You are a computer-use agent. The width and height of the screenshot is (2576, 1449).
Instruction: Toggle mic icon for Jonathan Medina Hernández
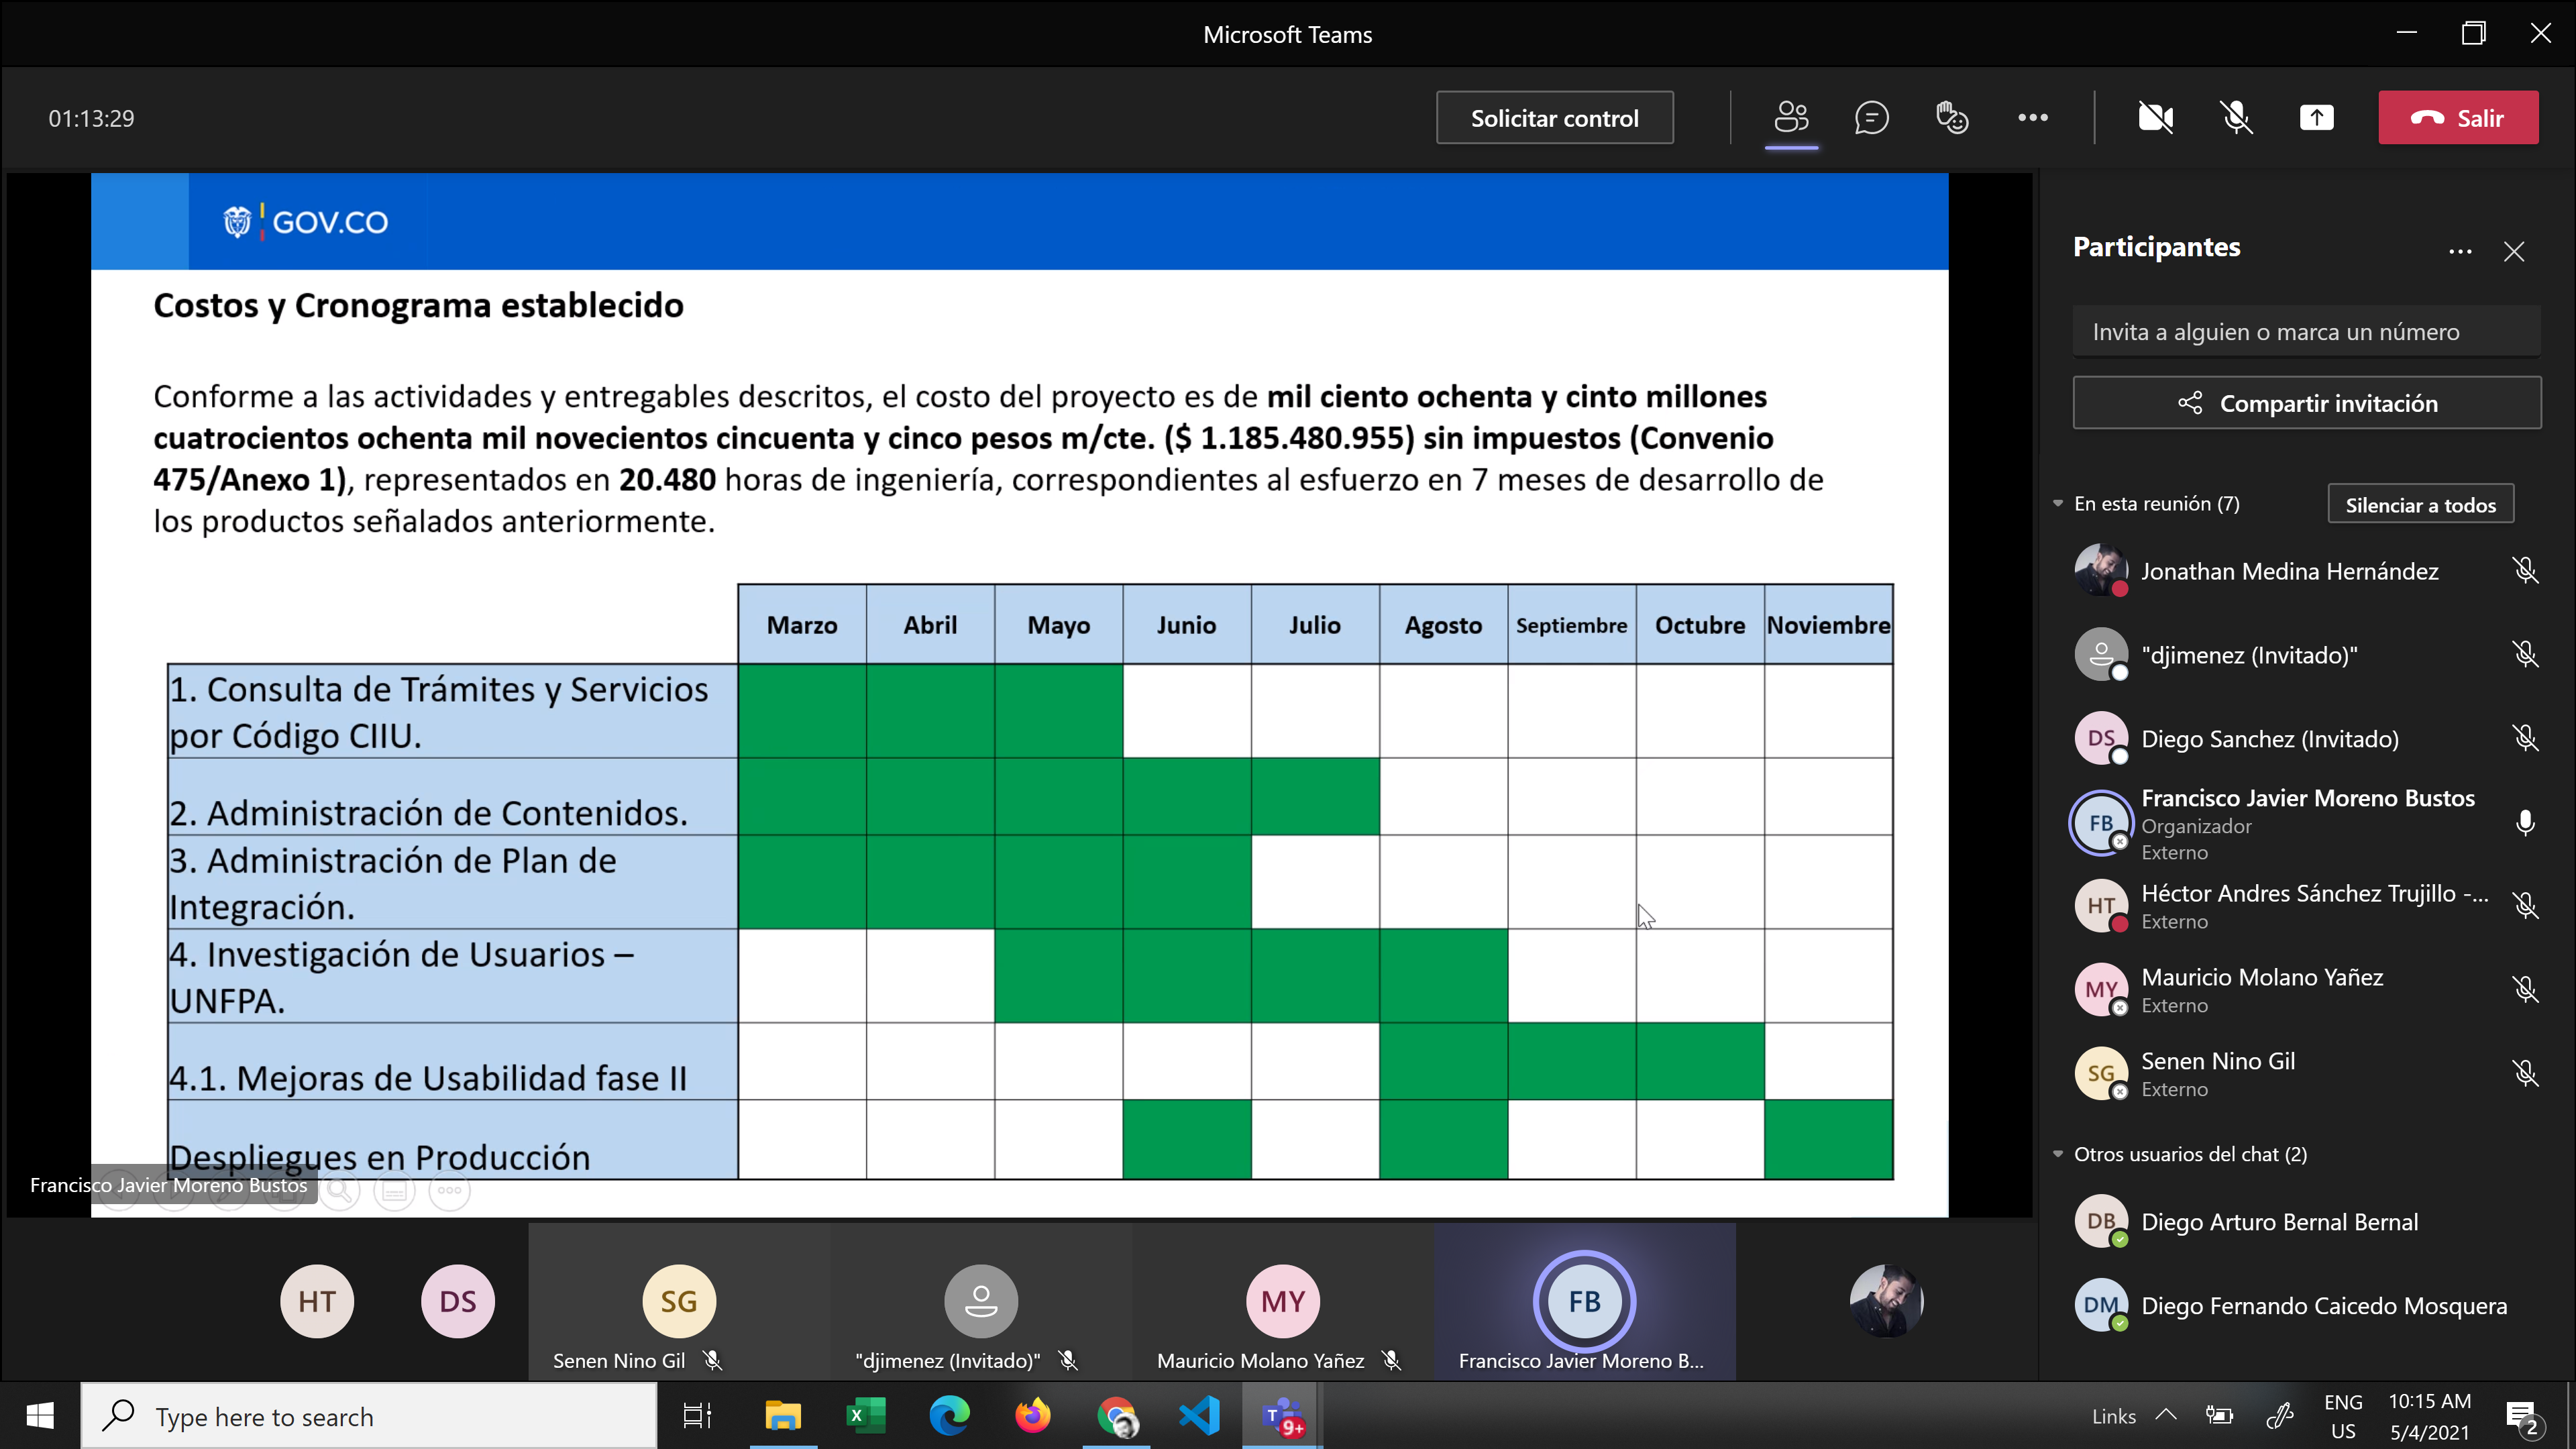point(2525,571)
